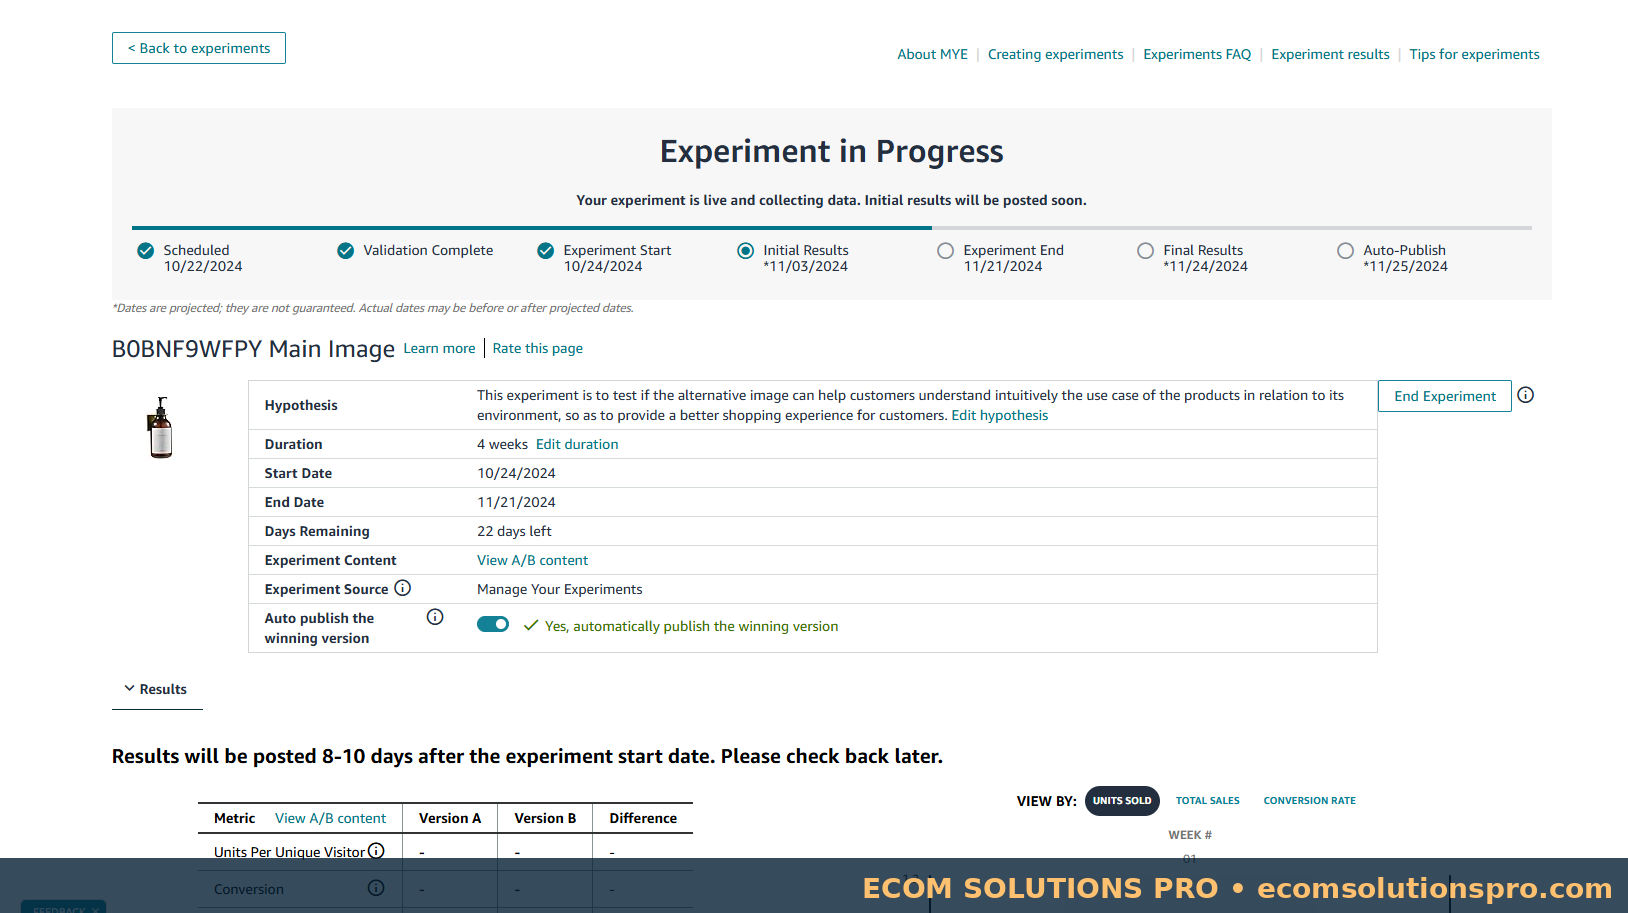Click info icon for Auto publish winning version
This screenshot has height=913, width=1628.
435,617
